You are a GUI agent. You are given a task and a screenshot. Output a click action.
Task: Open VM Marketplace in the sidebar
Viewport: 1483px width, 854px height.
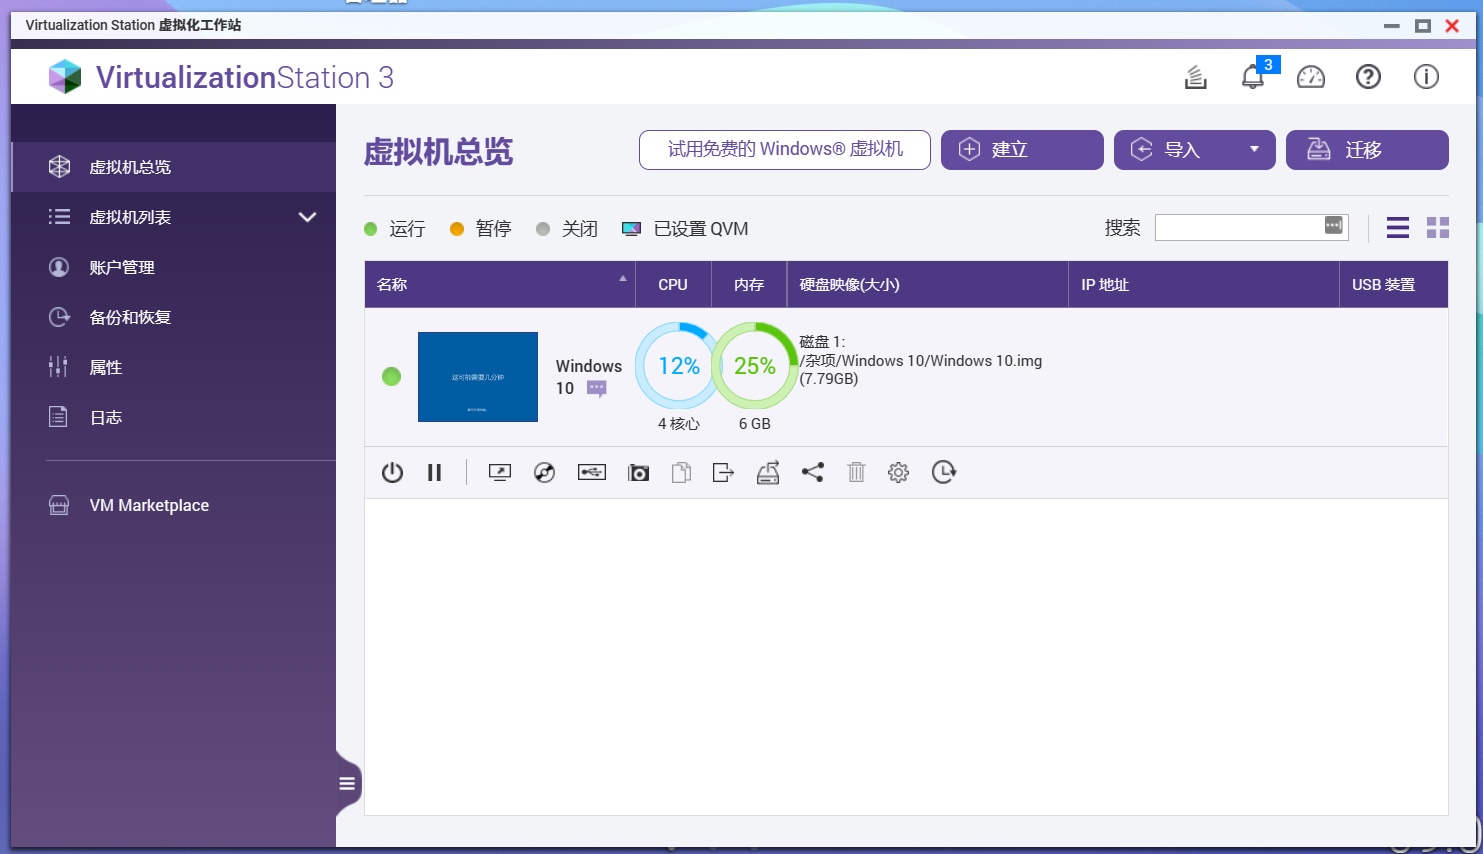pyautogui.click(x=173, y=505)
